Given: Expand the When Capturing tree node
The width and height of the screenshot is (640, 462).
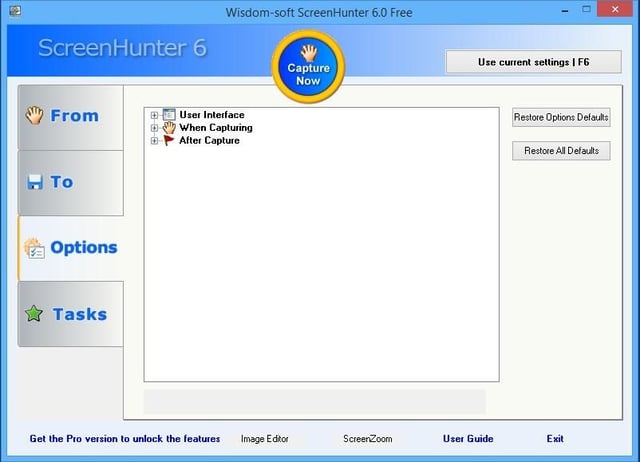Looking at the screenshot, I should pyautogui.click(x=154, y=128).
